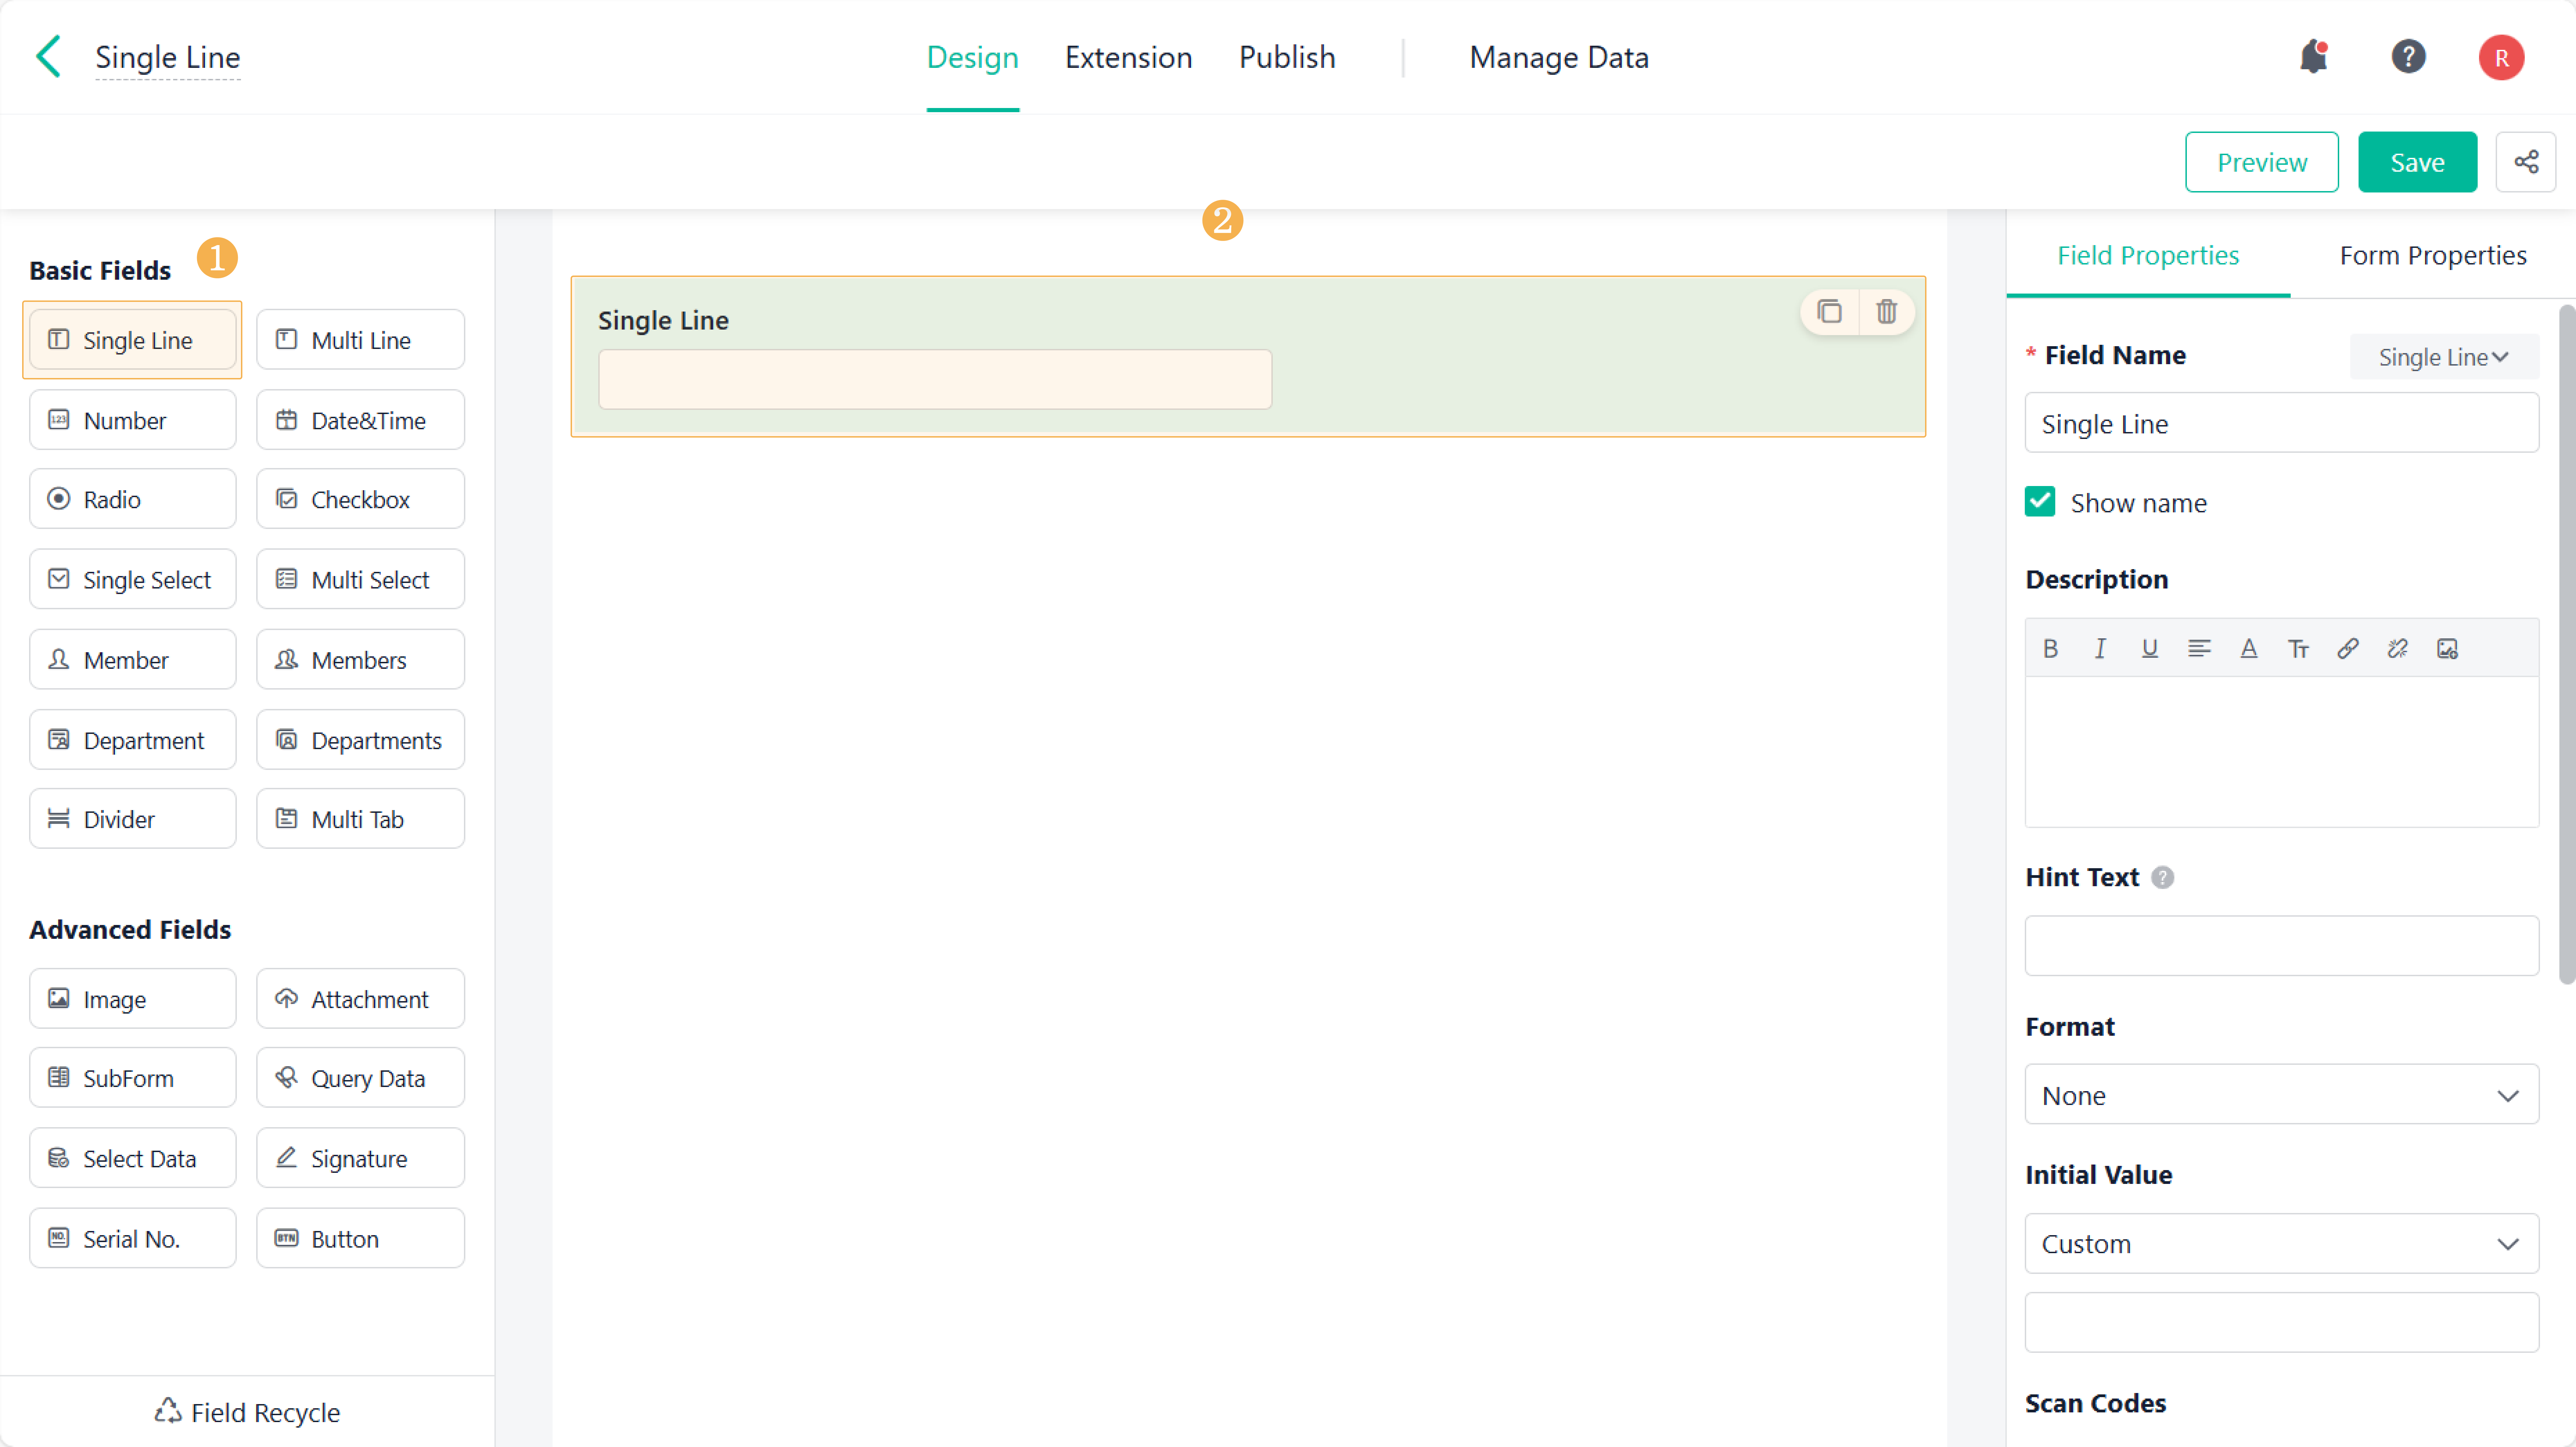Add a Multi Tab field
This screenshot has width=2576, height=1447.
pos(360,819)
